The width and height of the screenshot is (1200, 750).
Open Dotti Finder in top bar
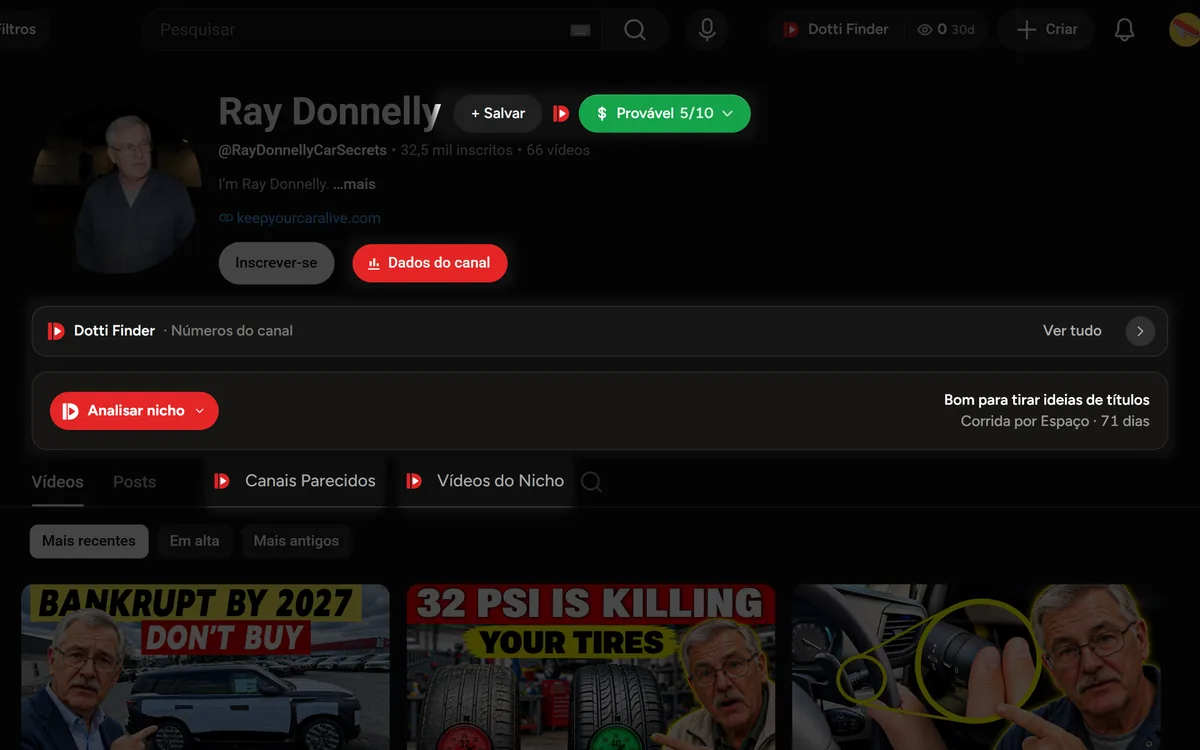836,30
